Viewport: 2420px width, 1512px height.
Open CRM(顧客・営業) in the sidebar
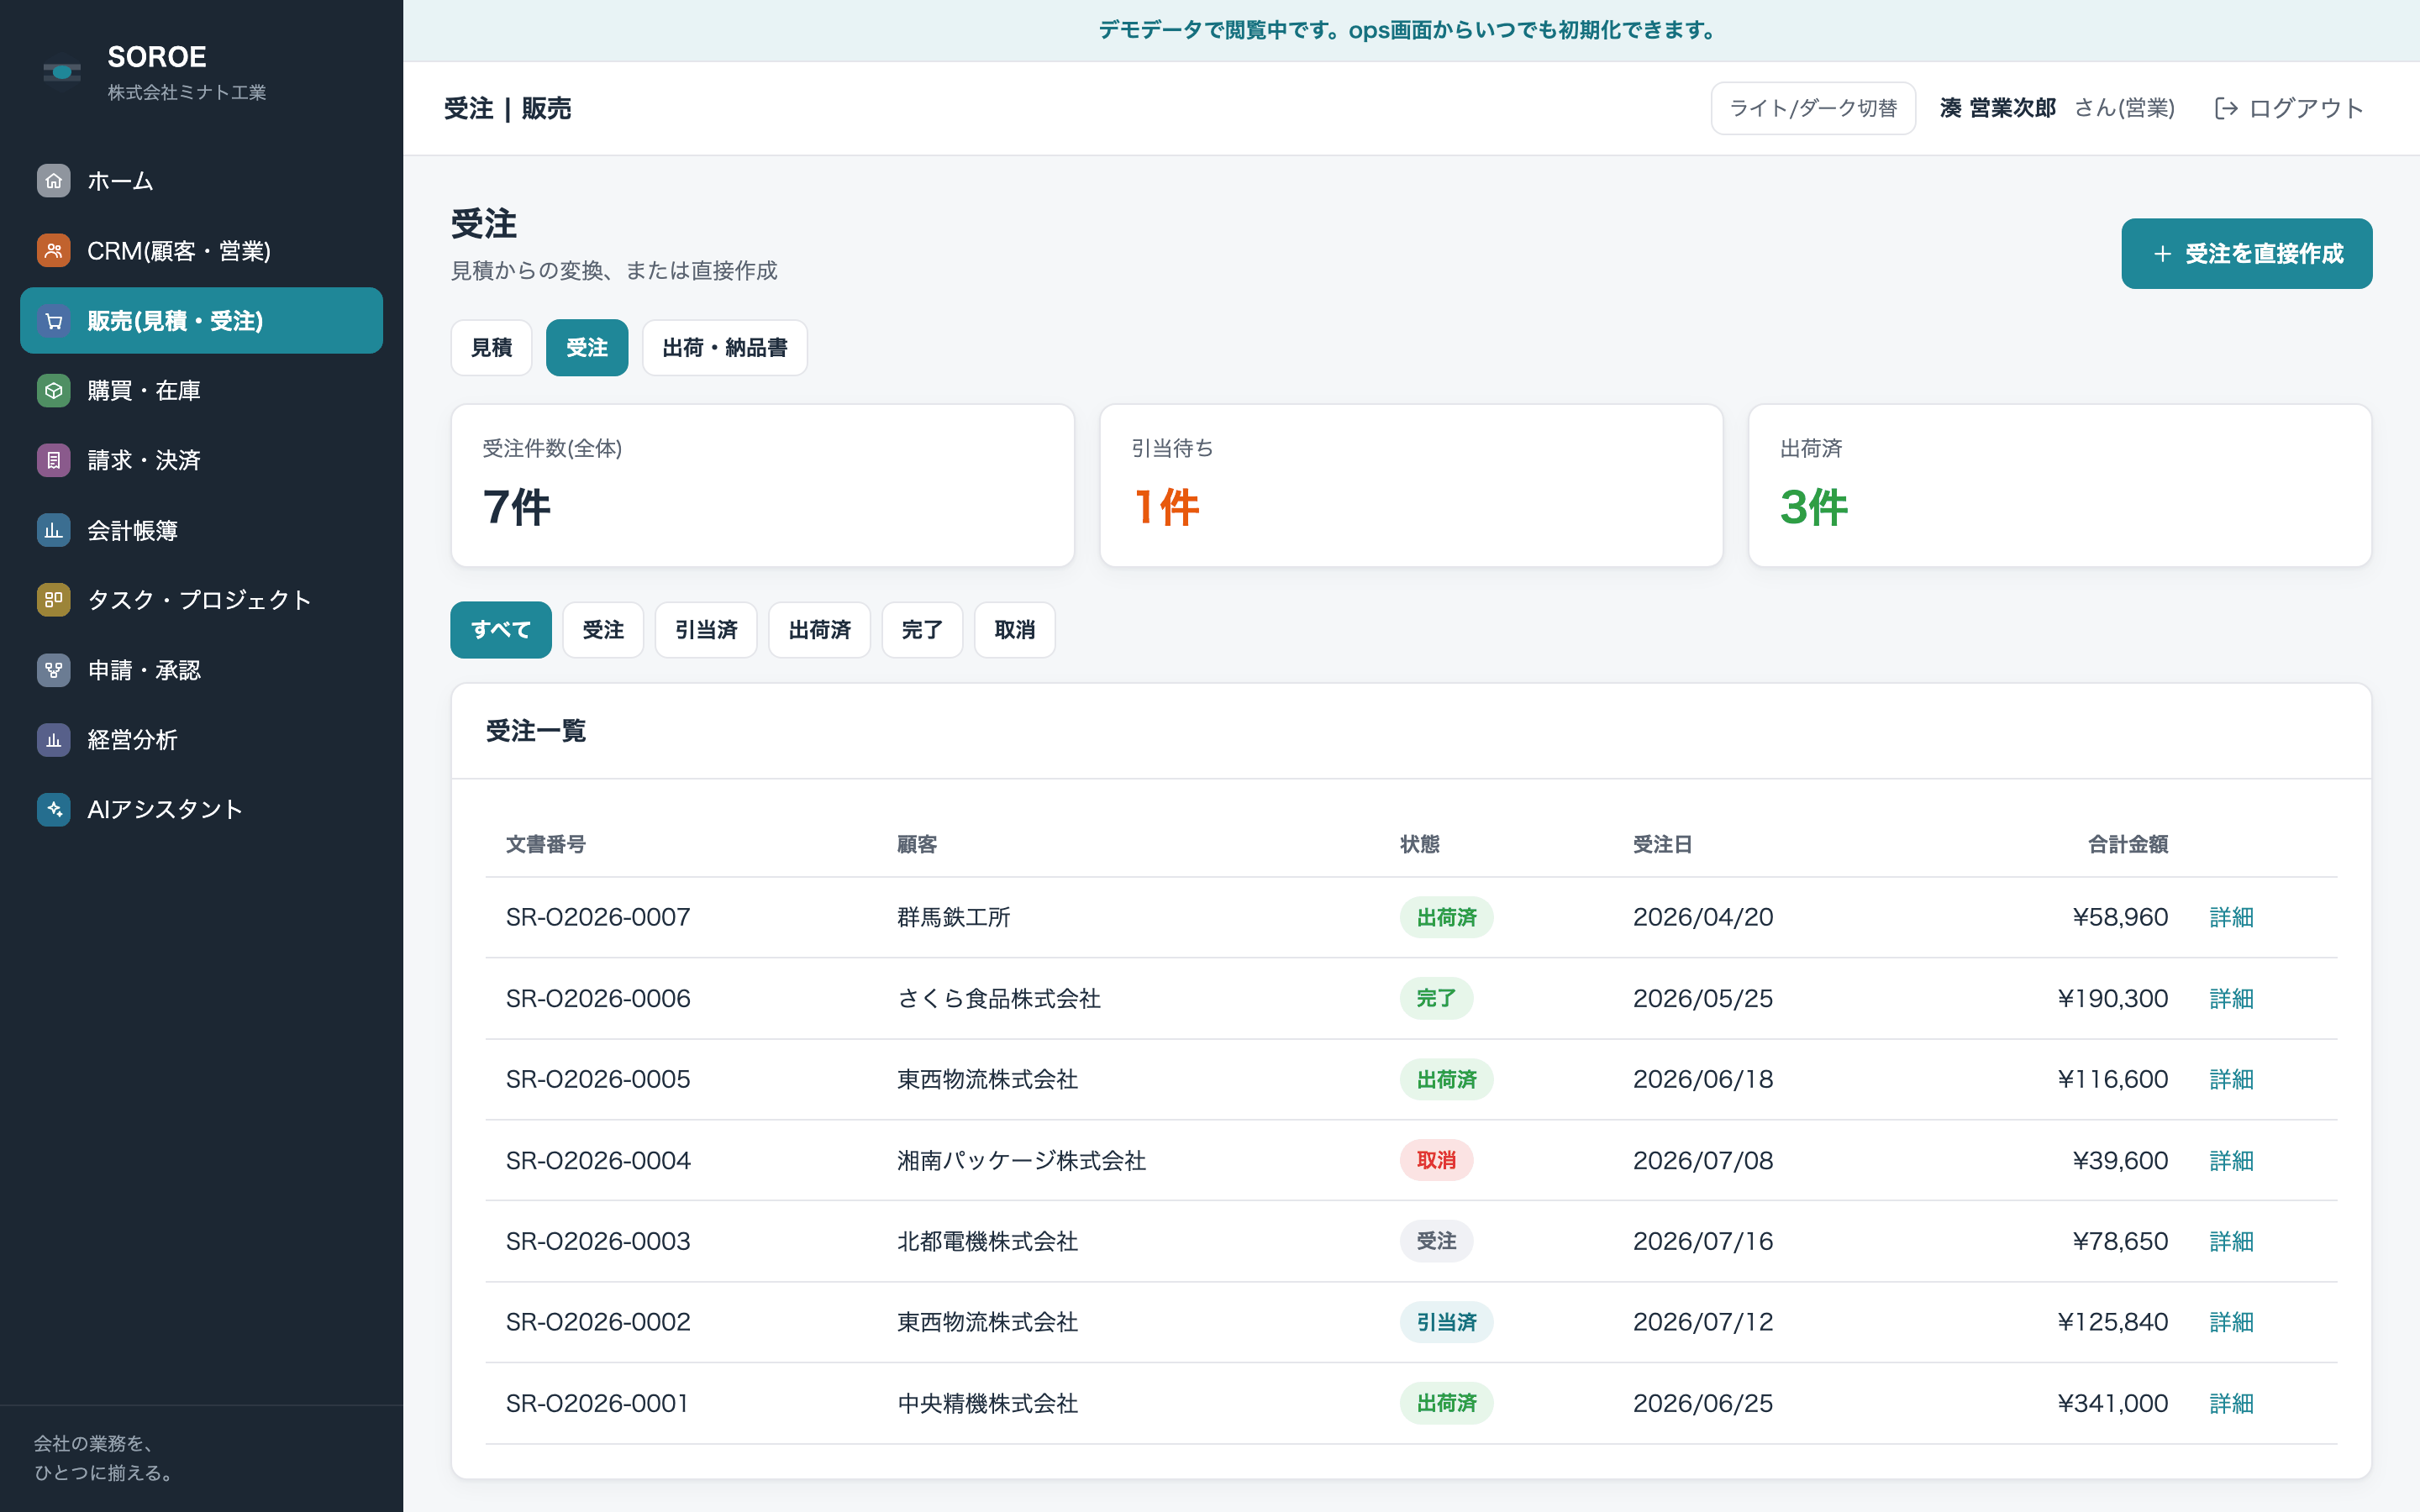tap(201, 251)
